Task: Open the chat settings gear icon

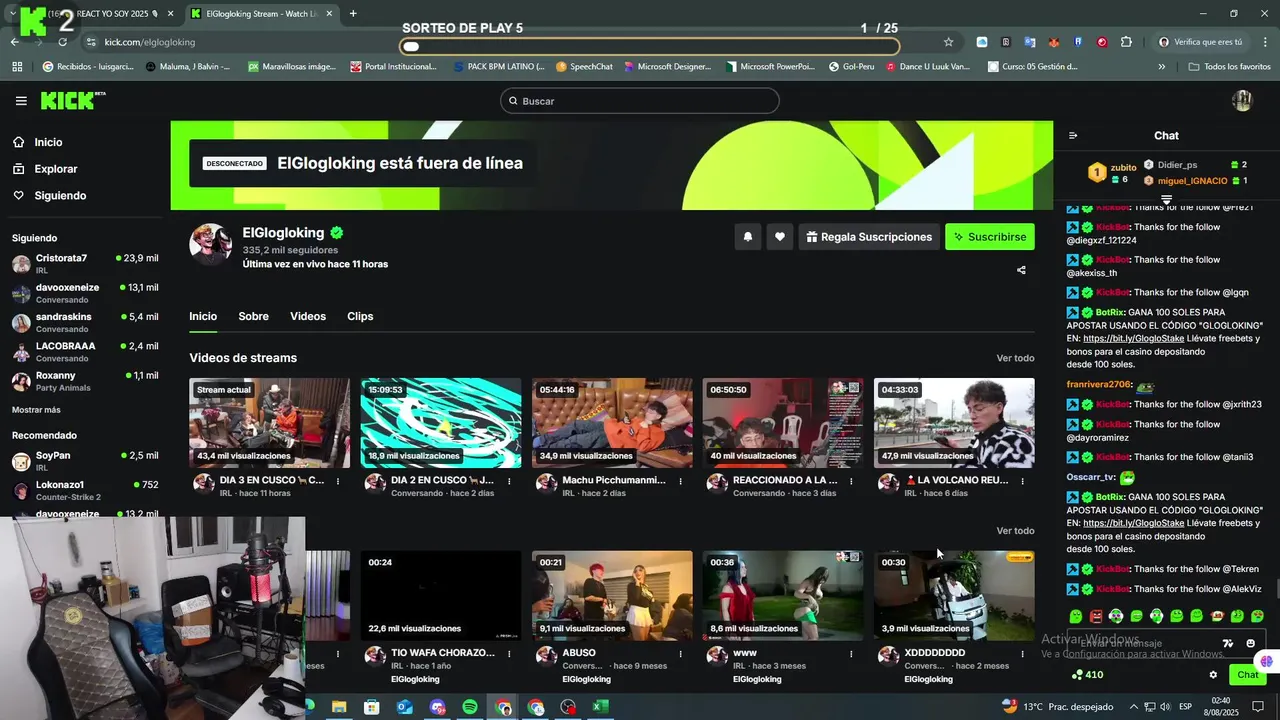Action: (x=1213, y=675)
